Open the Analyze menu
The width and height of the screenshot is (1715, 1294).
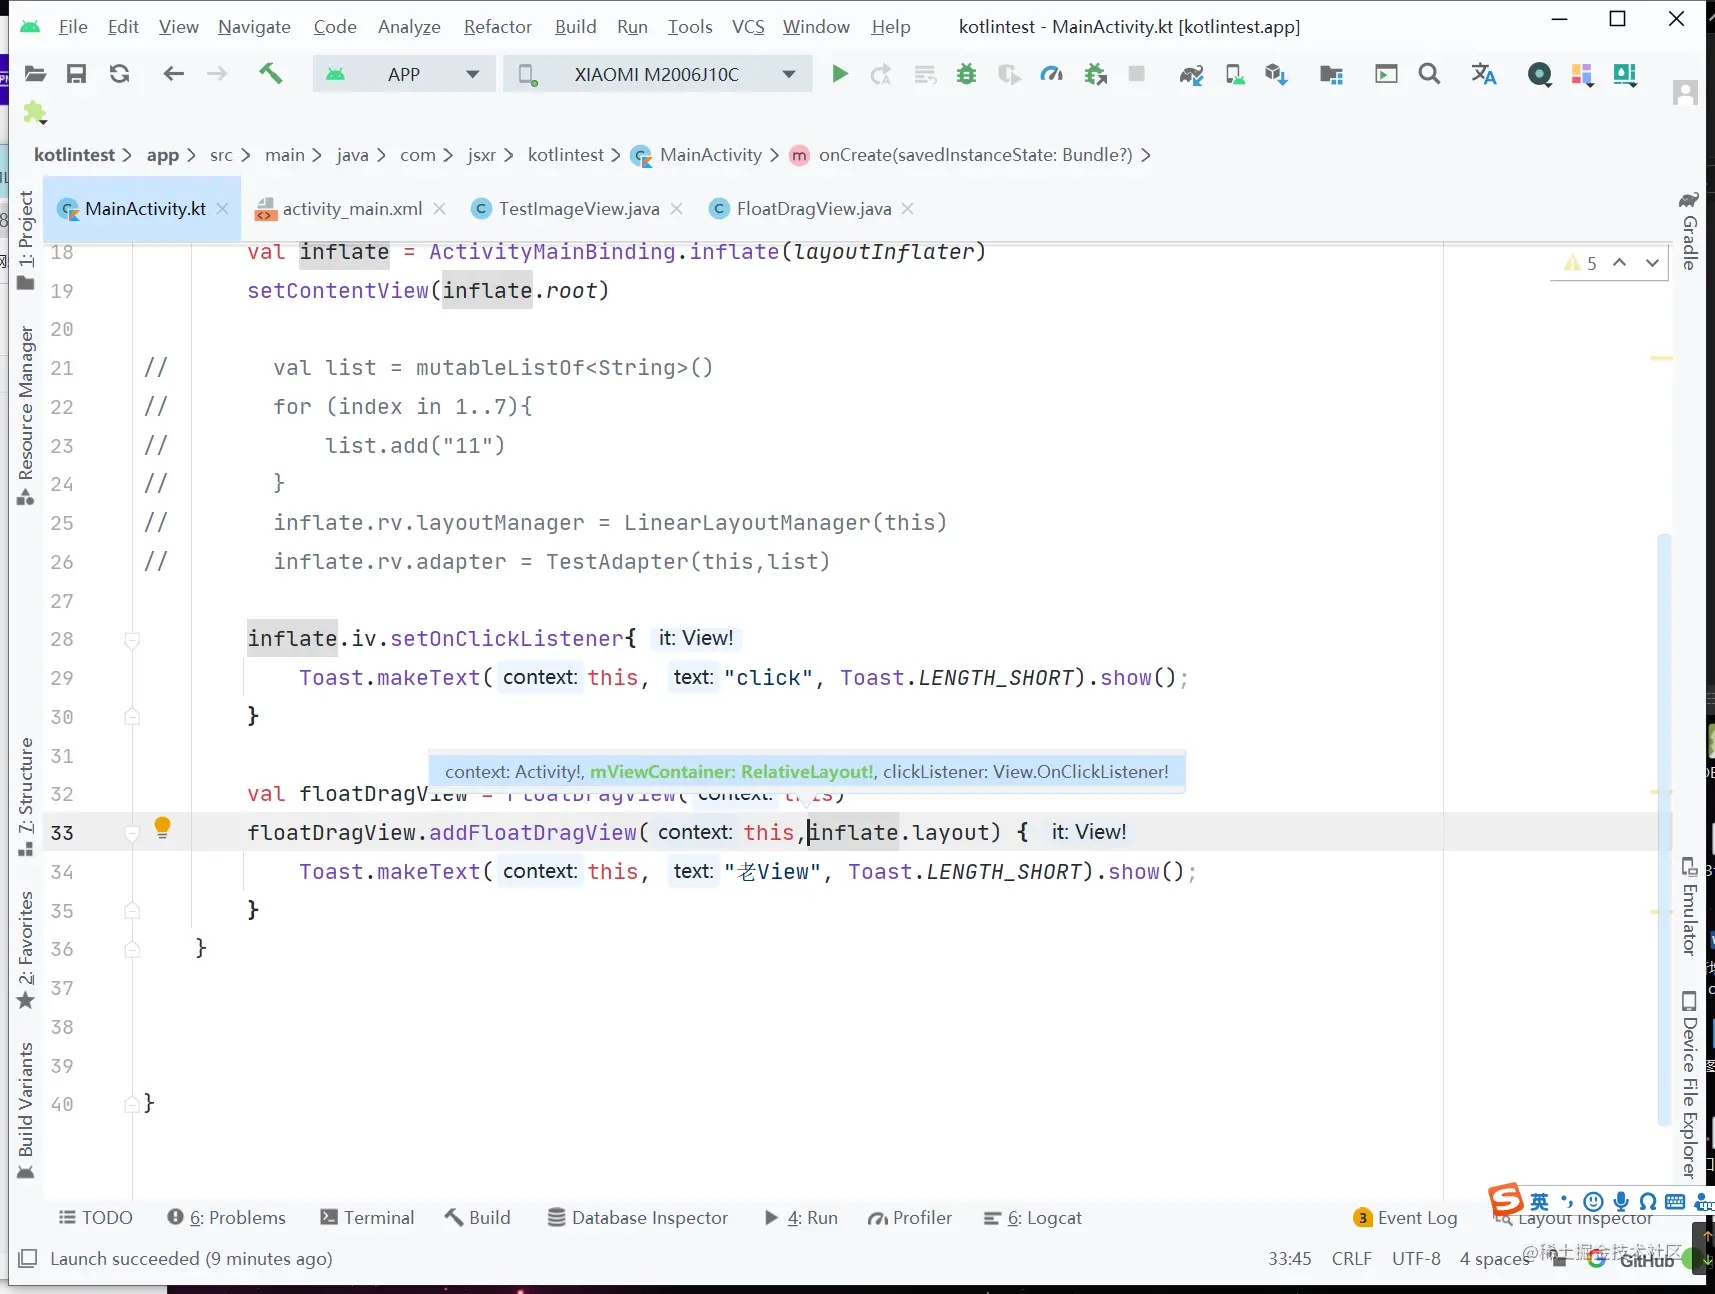409,27
